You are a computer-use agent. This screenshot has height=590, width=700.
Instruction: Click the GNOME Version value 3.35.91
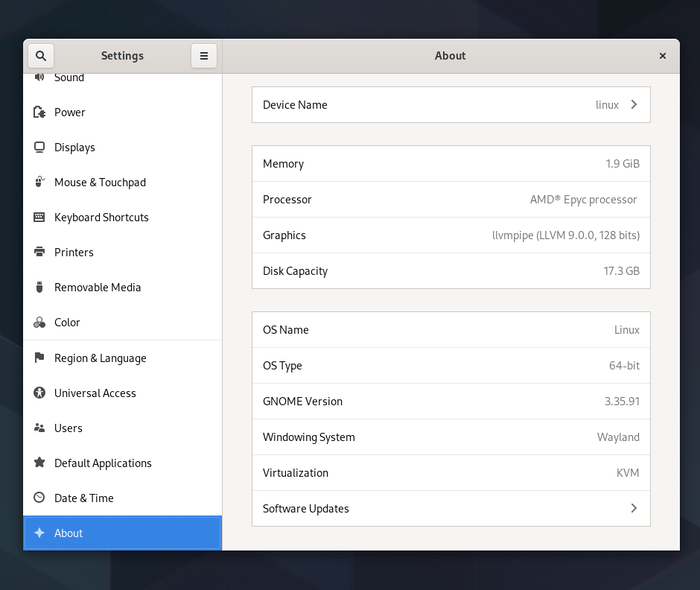622,401
